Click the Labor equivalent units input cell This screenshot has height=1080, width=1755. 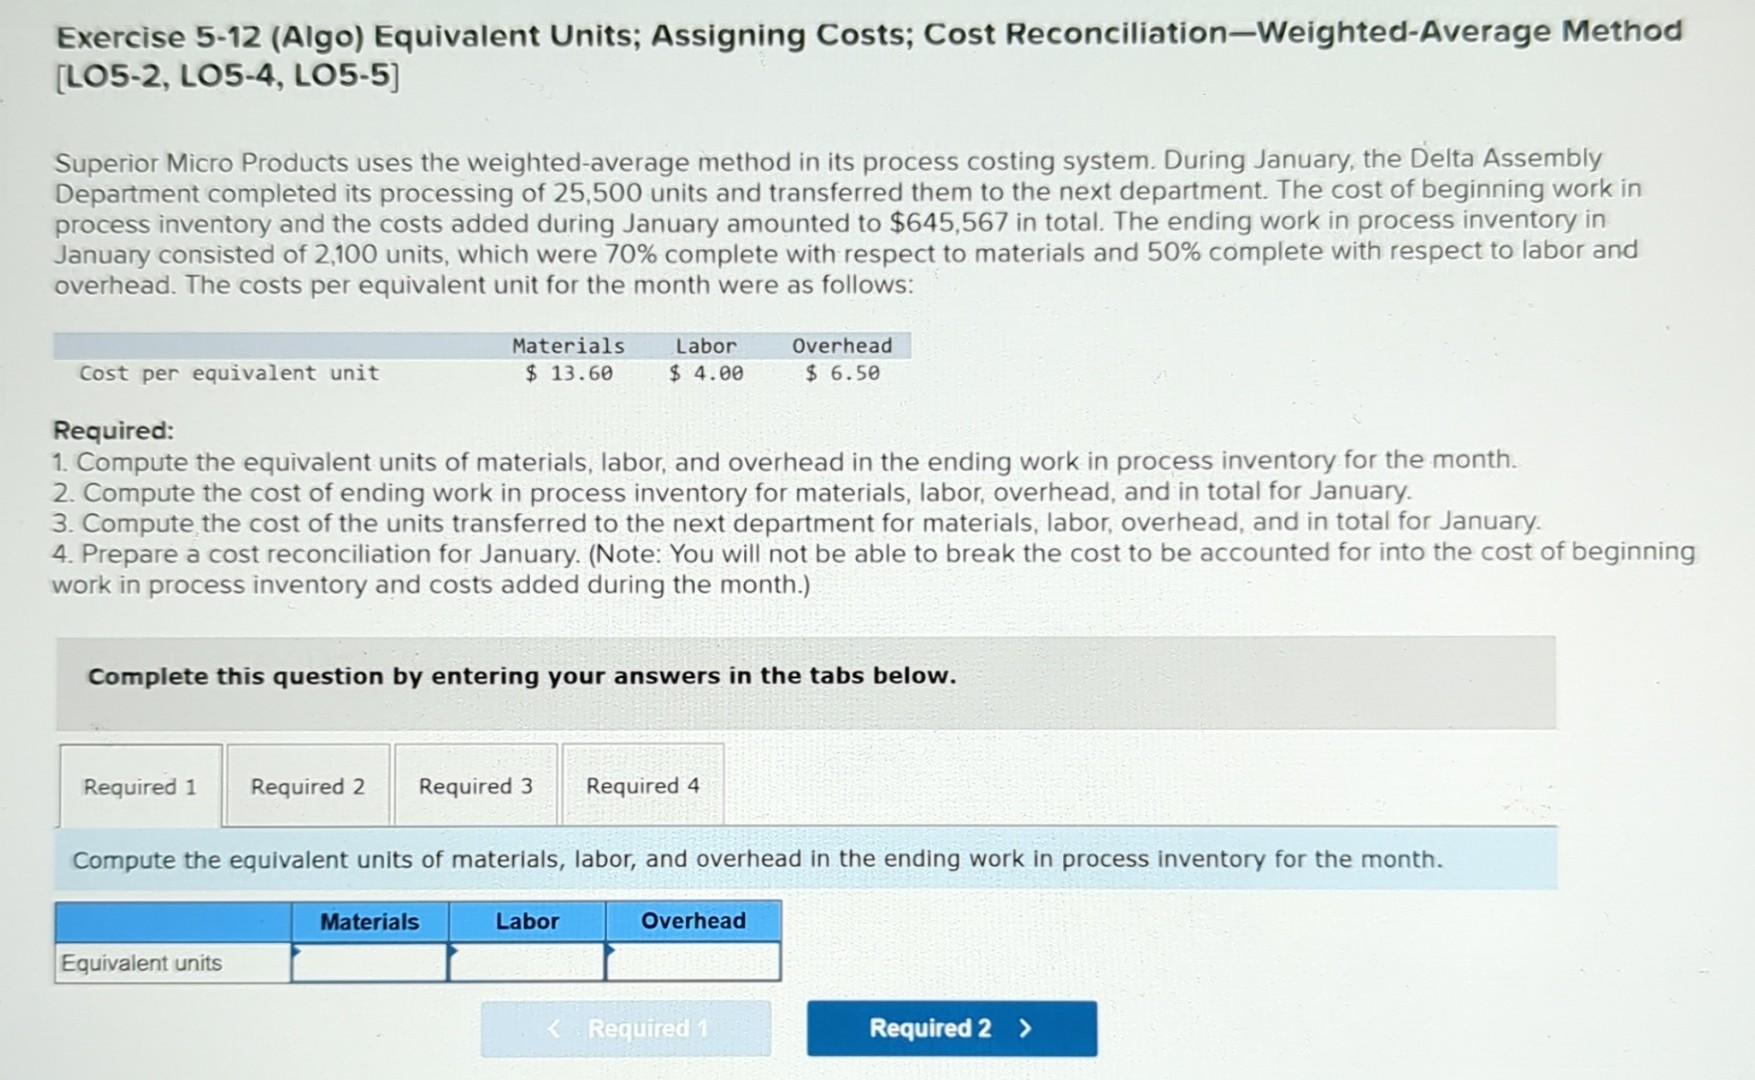click(527, 962)
